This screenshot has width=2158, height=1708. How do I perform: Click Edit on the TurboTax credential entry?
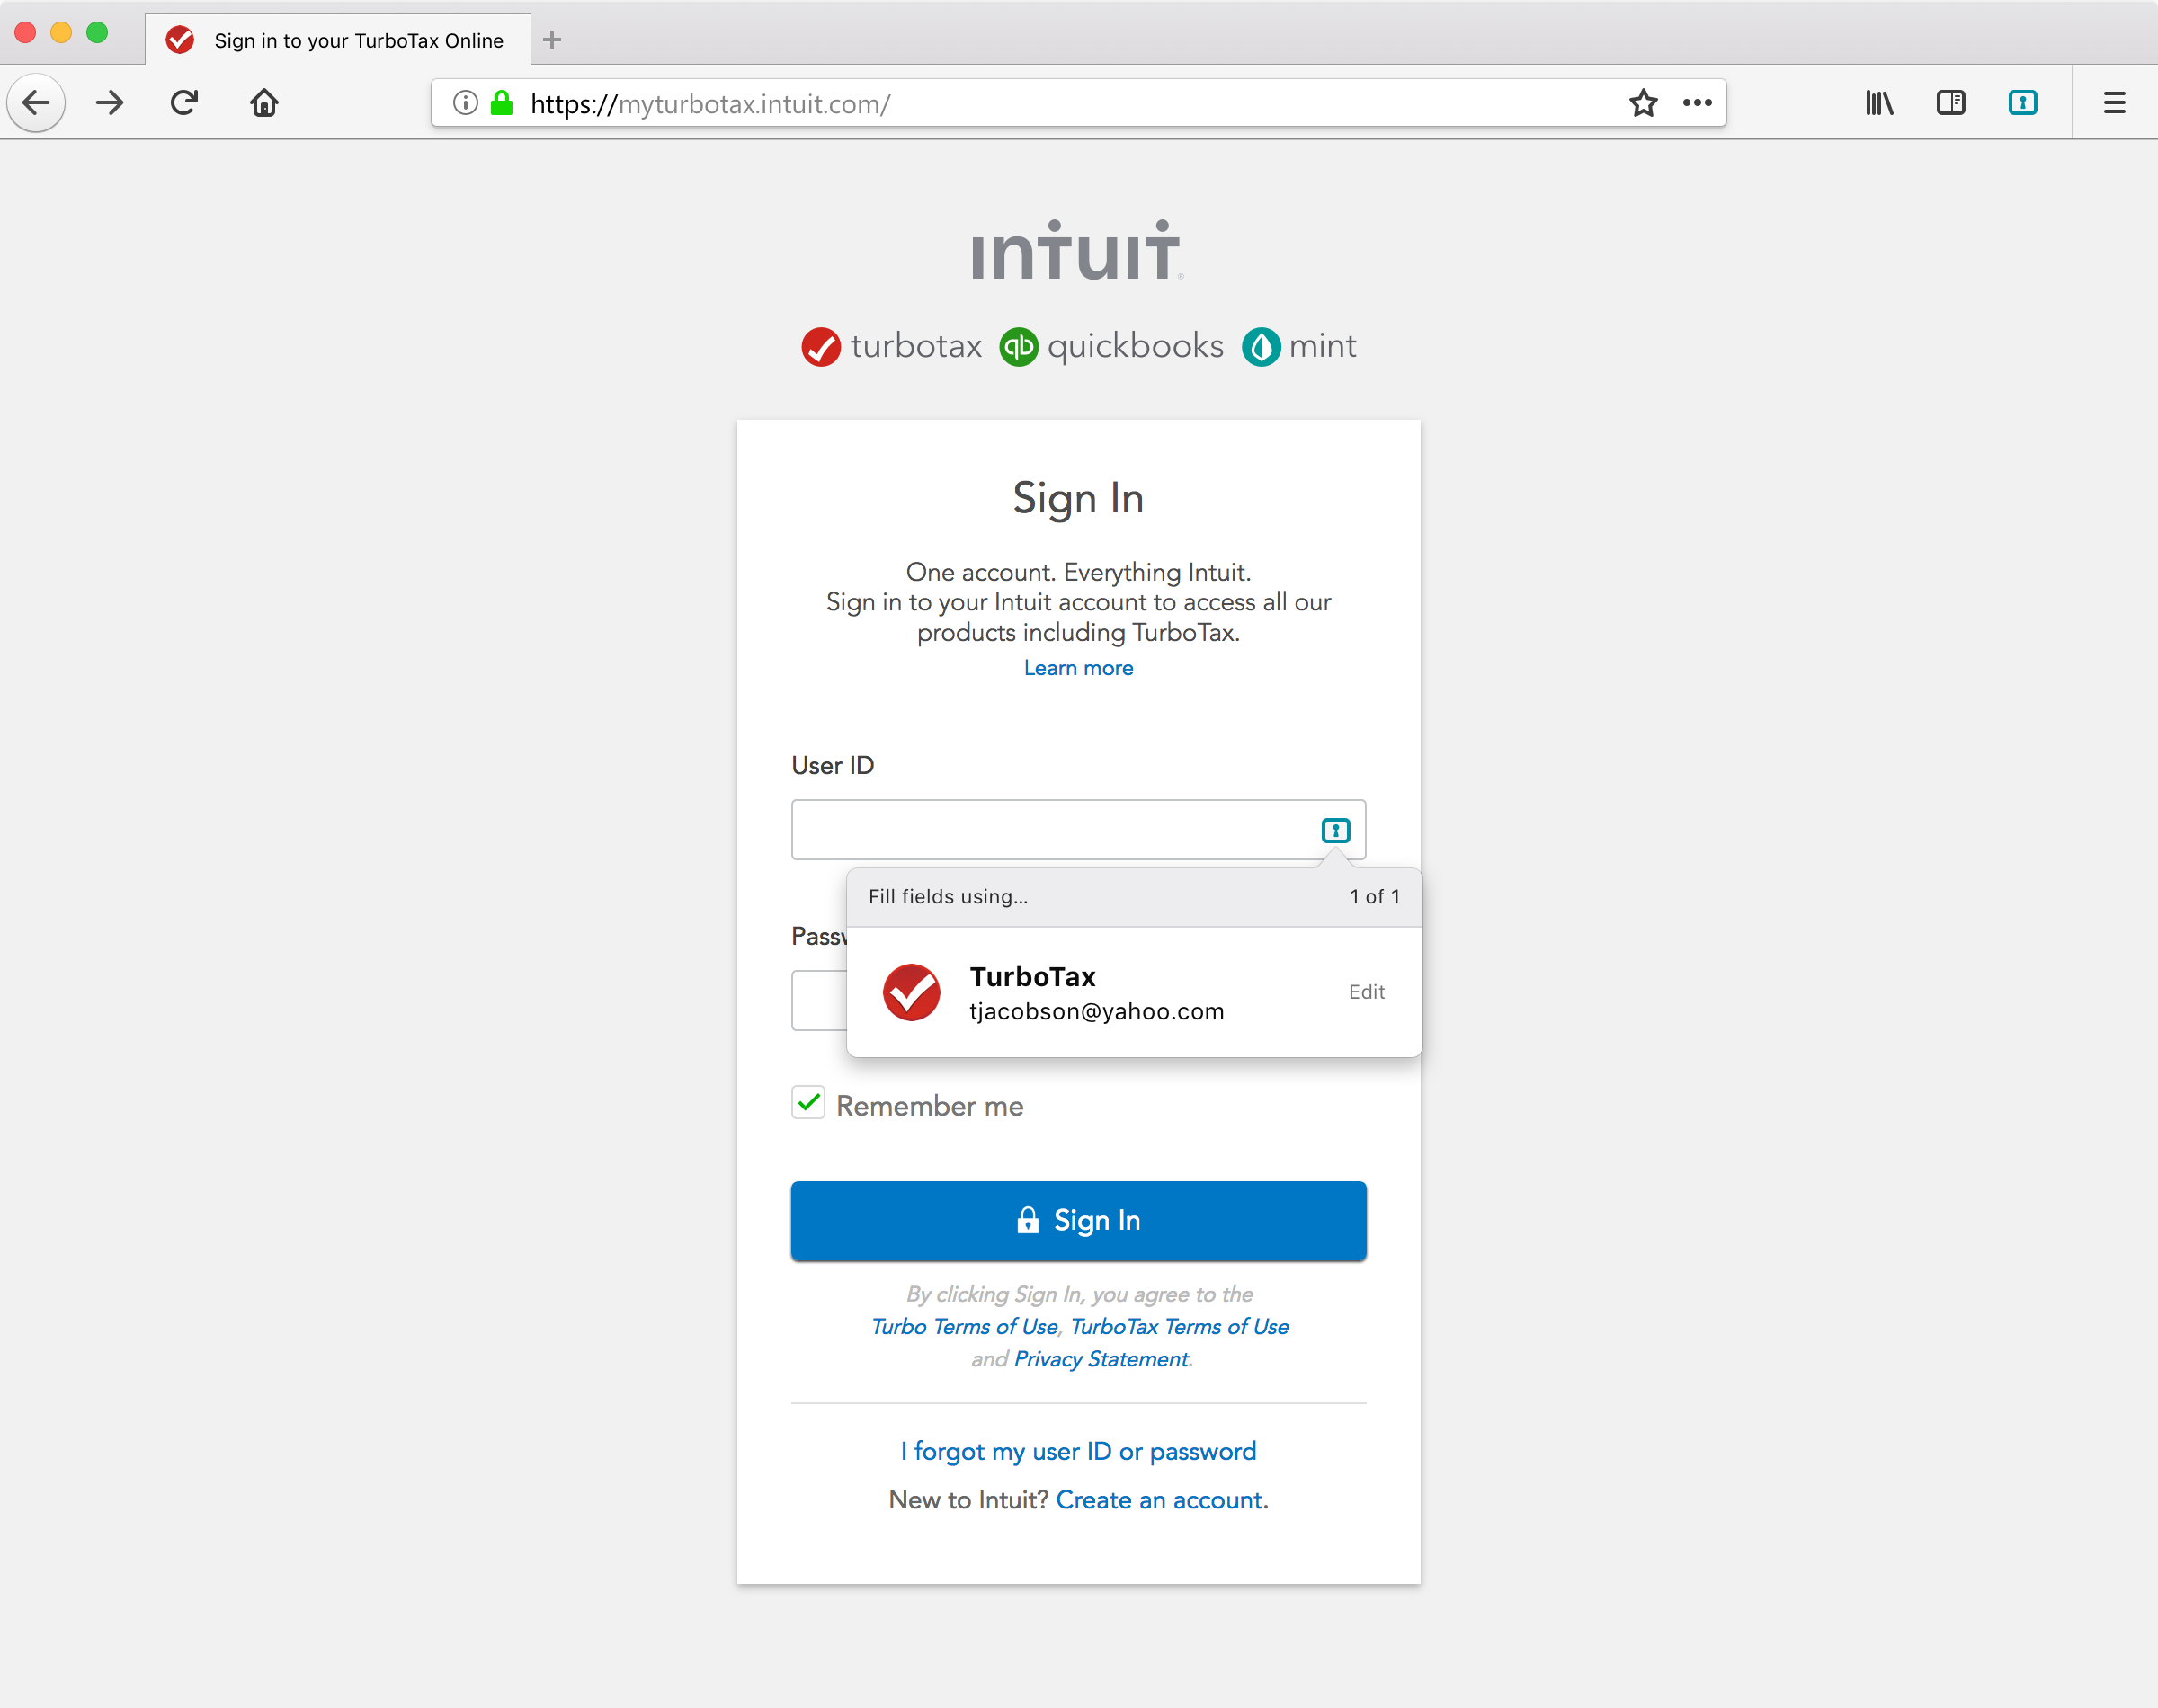coord(1366,991)
